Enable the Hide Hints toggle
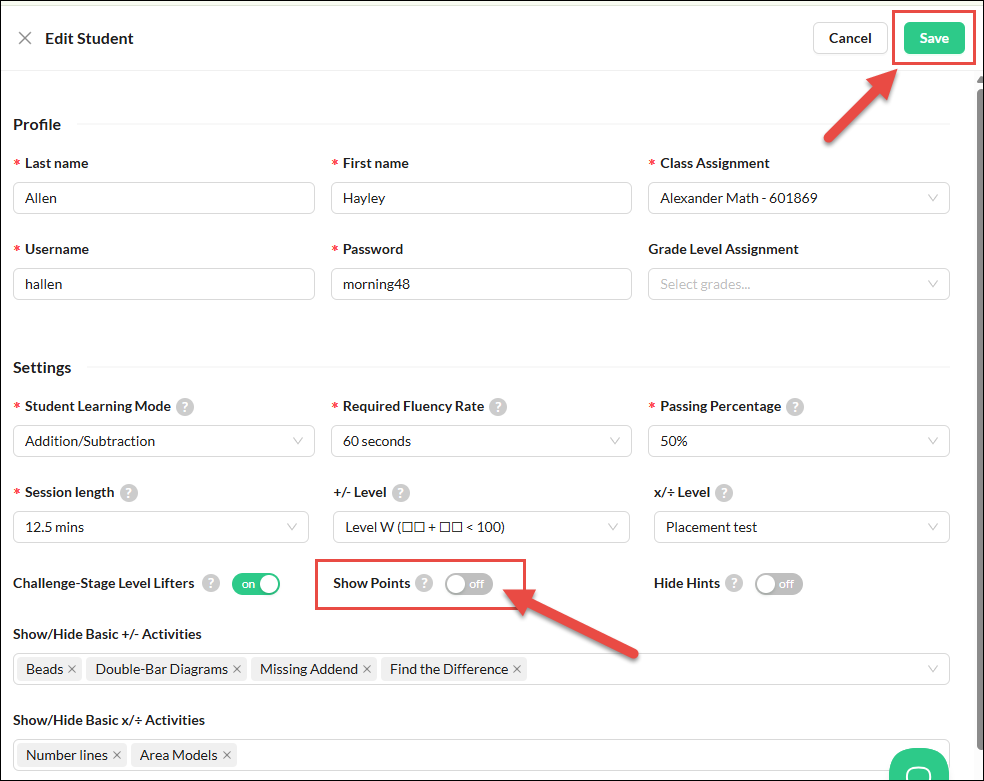This screenshot has height=781, width=984. pos(778,583)
